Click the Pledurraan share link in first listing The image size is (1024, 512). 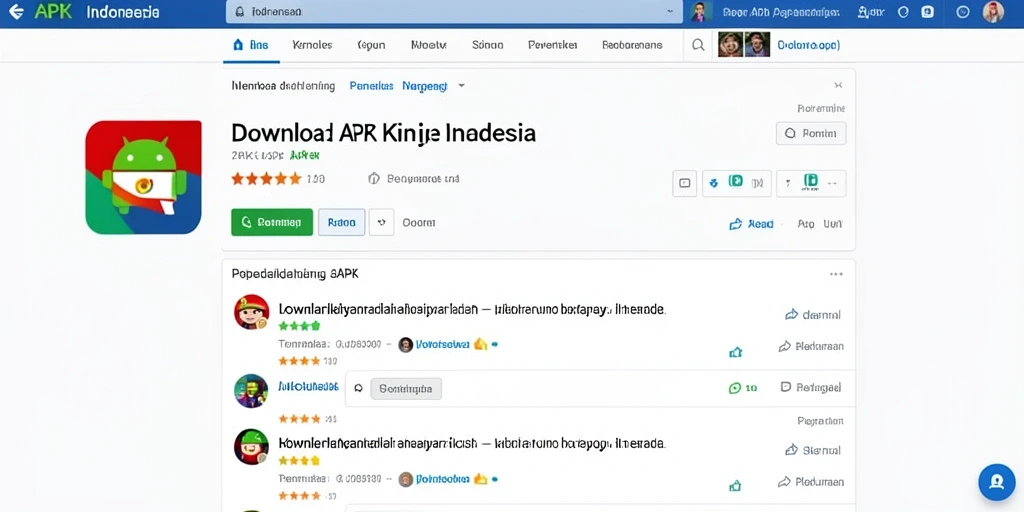tap(811, 346)
